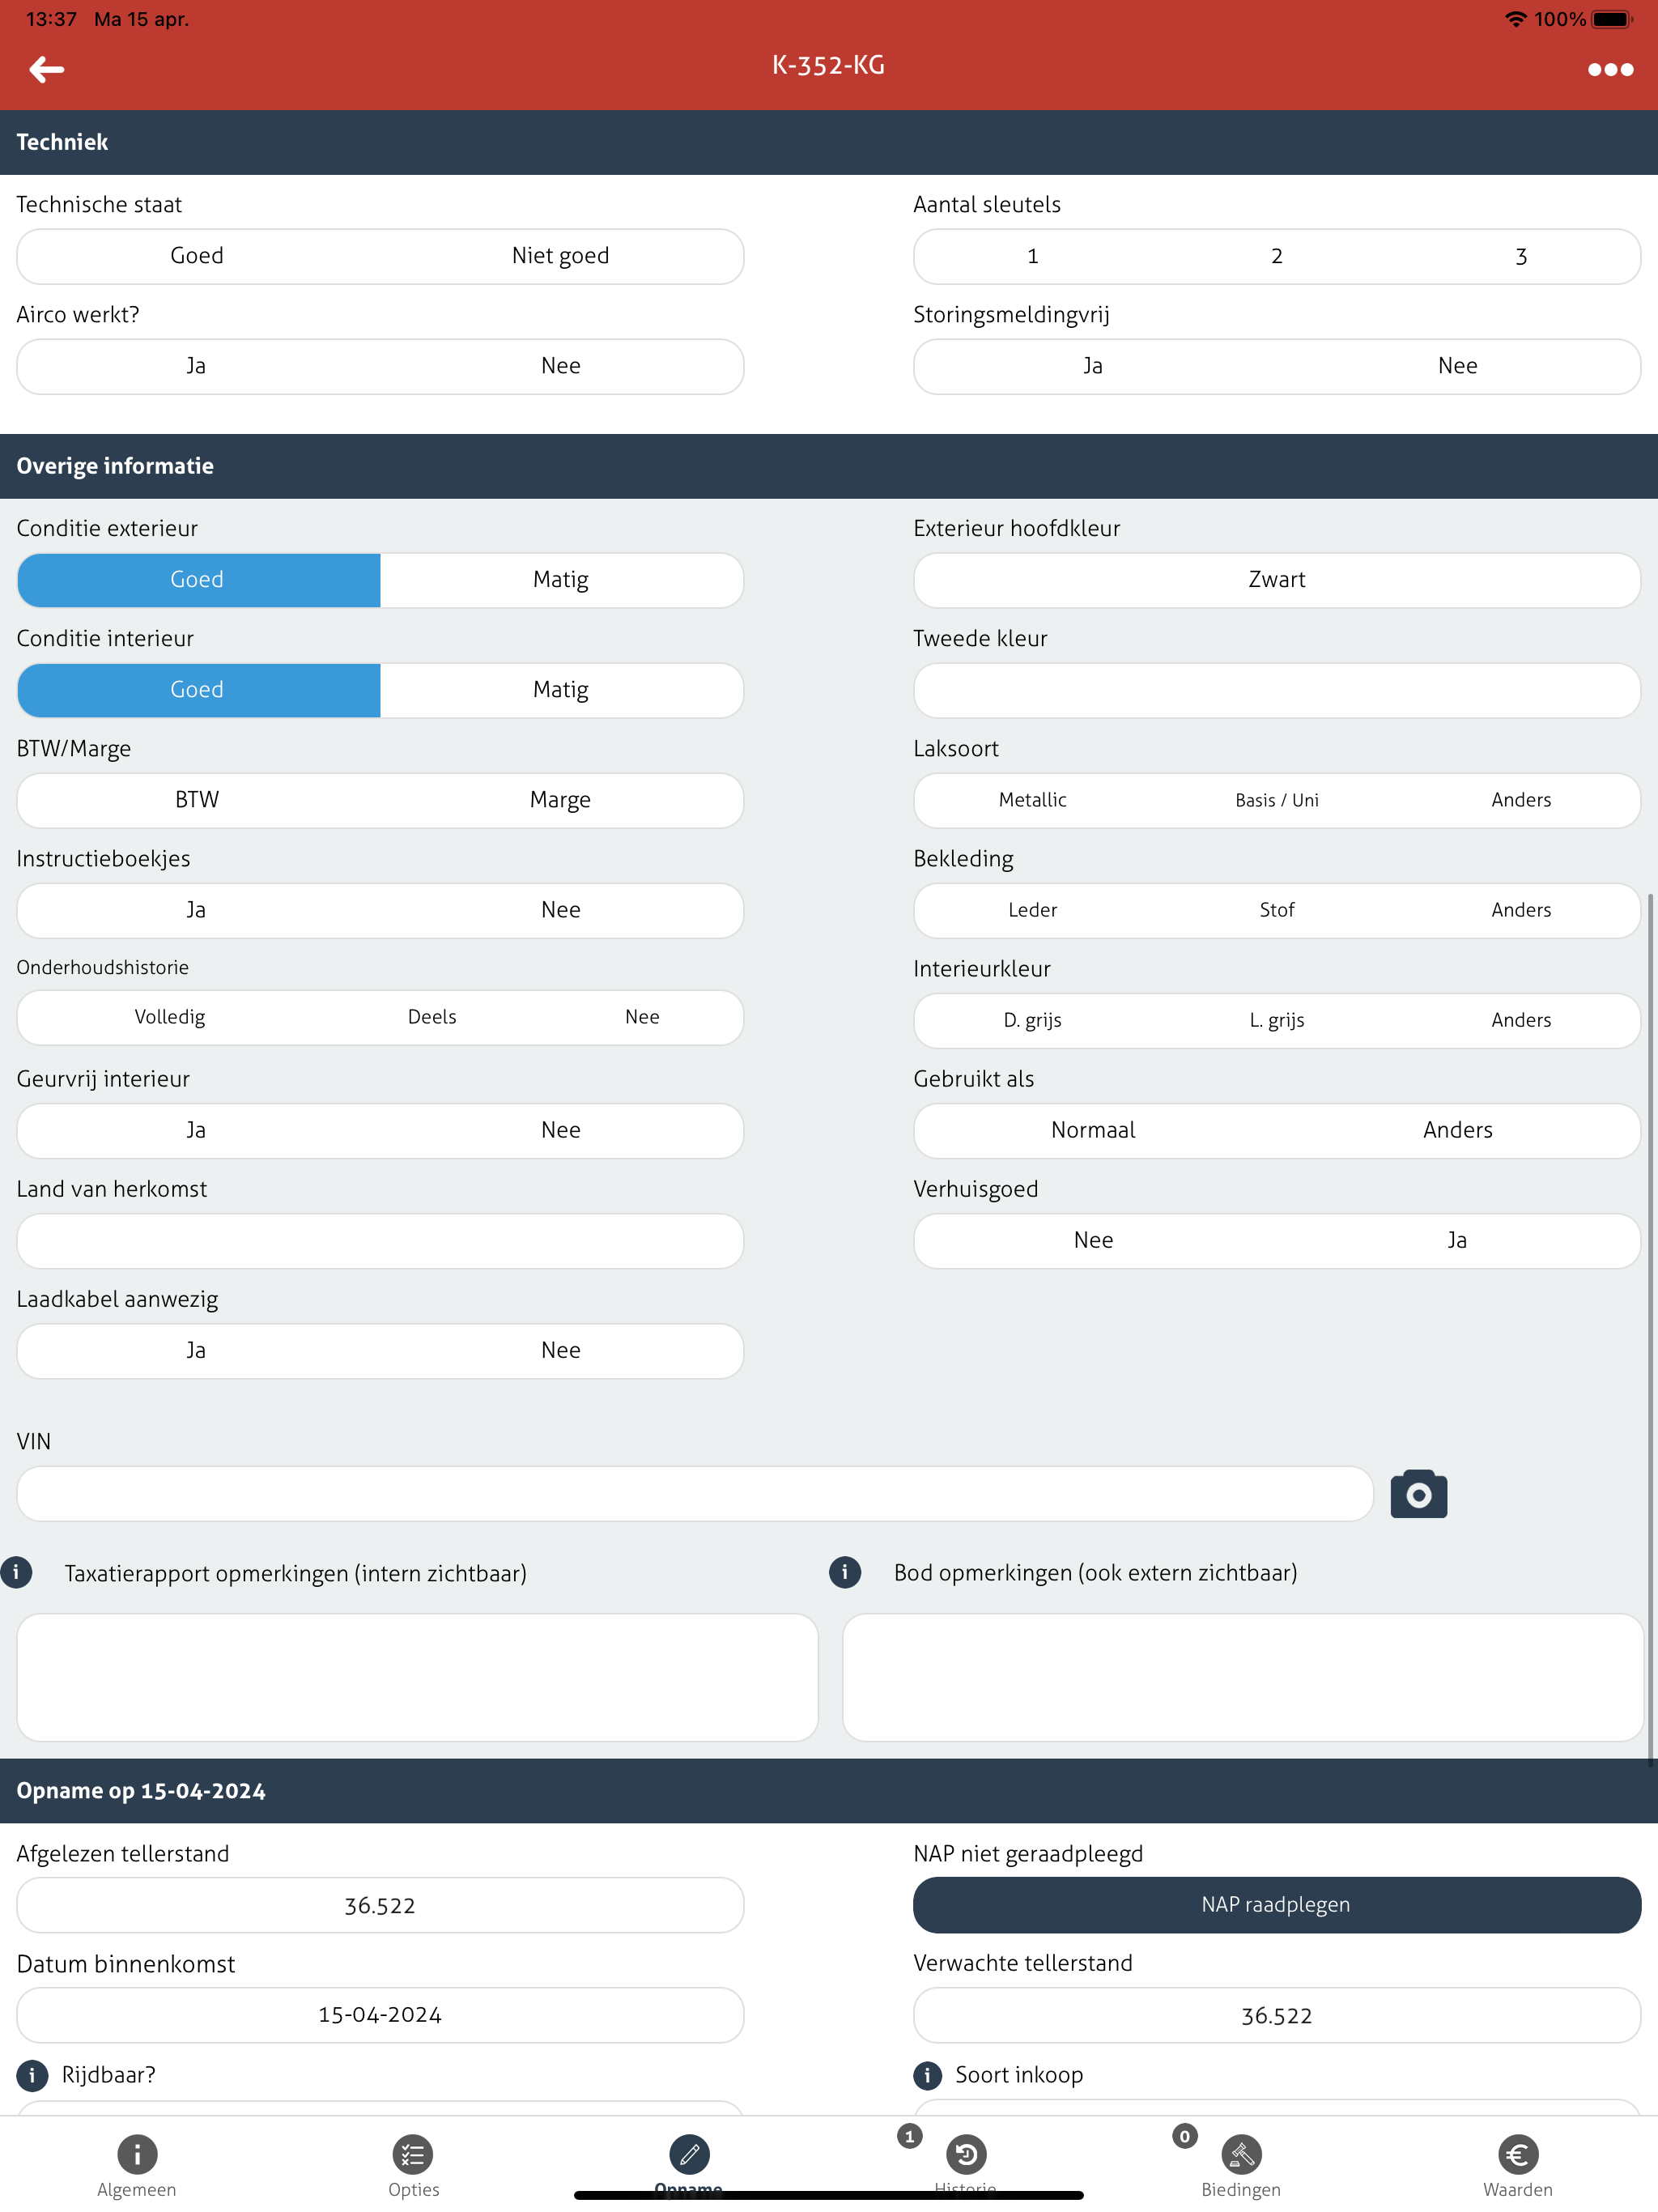Select Leder for Bekleding

point(1033,910)
